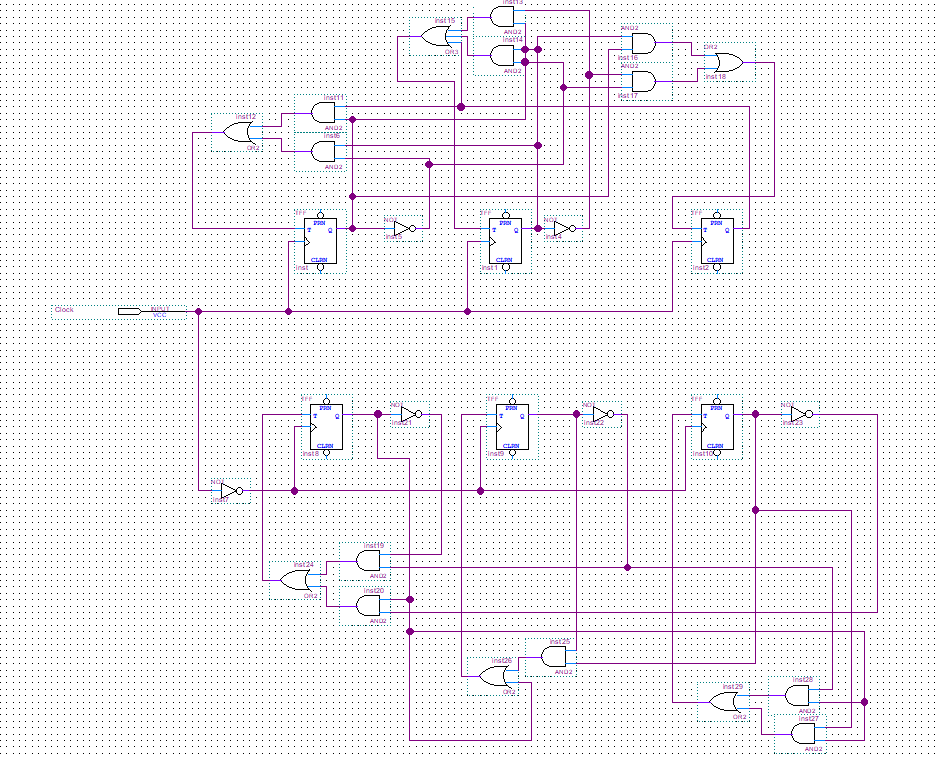Select the OR2 gate labeled inst12
Viewport: 937px width, 759px height.
237,133
